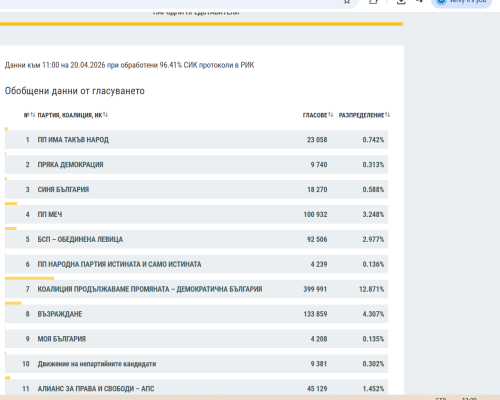Select party name "СИНЯ БЪЛГАРИЯ"
The height and width of the screenshot is (400, 500).
pos(63,190)
